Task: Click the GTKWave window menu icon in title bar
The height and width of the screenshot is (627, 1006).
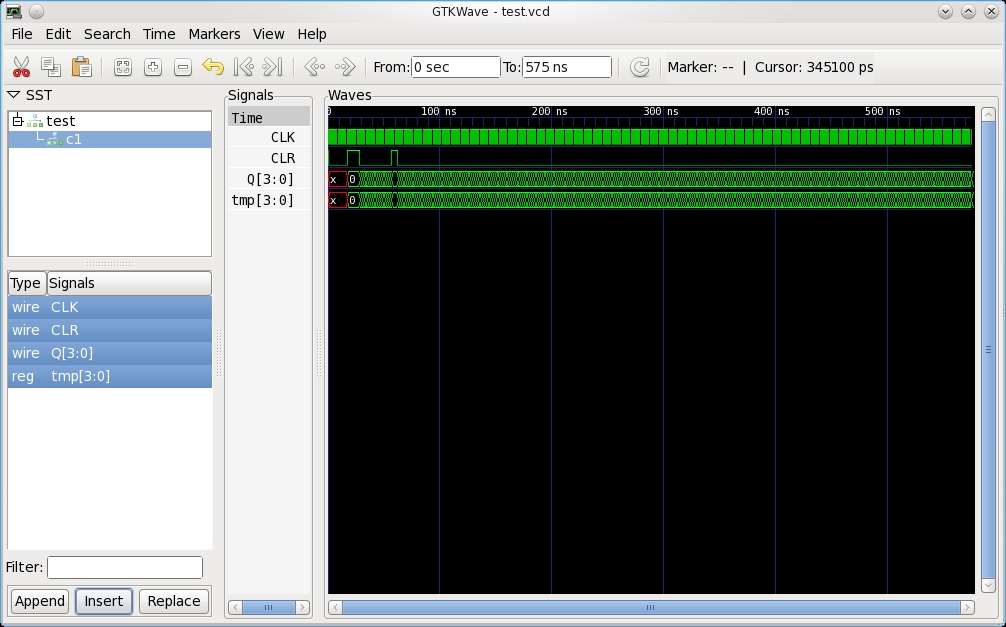Action: click(x=13, y=12)
